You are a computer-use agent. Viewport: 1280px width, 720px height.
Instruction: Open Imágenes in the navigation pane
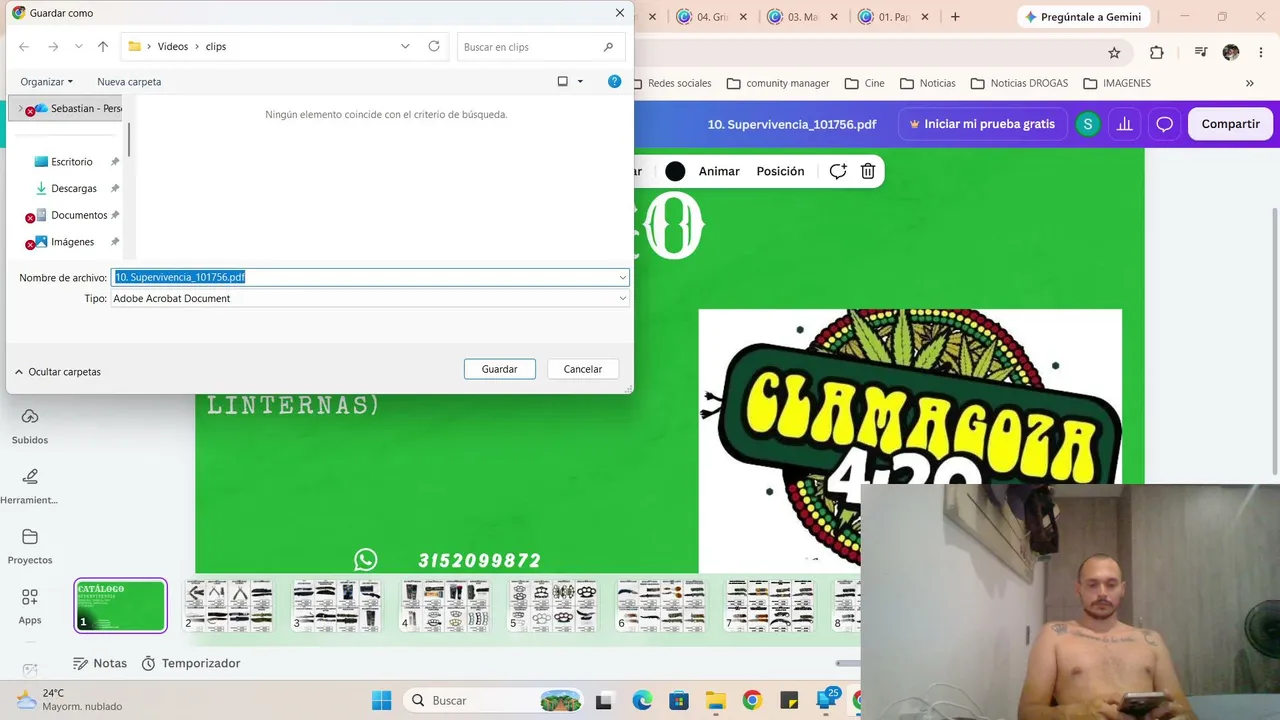pyautogui.click(x=73, y=242)
